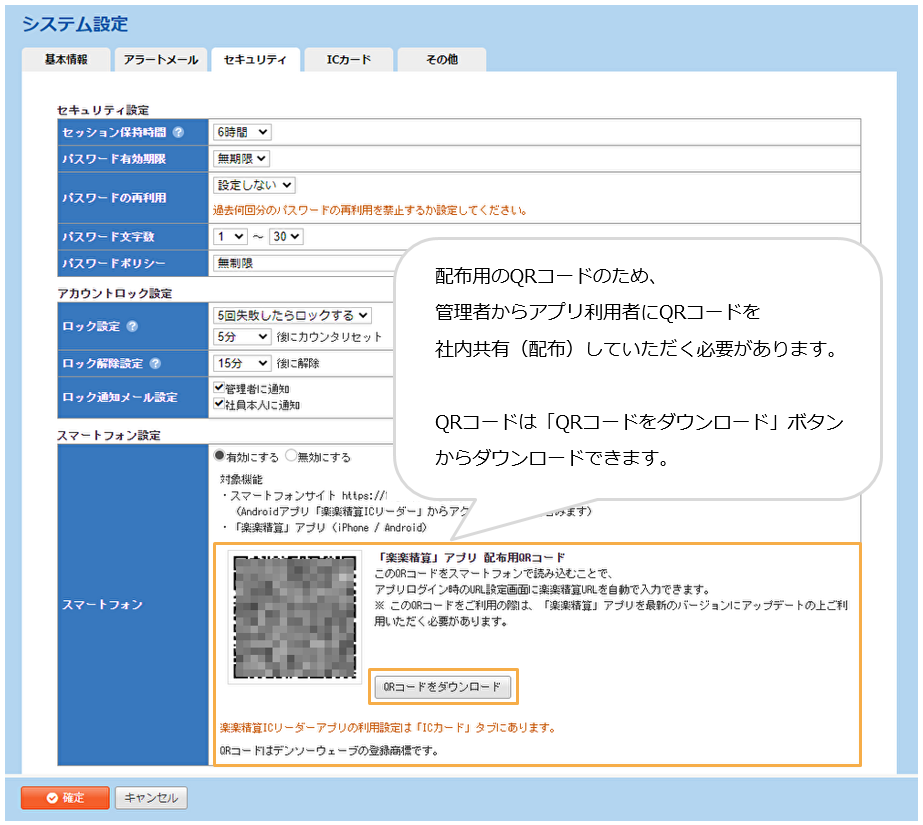The height and width of the screenshot is (825, 923).
Task: Expand the 5回失敗したらロックする dropdown
Action: pyautogui.click(x=292, y=315)
